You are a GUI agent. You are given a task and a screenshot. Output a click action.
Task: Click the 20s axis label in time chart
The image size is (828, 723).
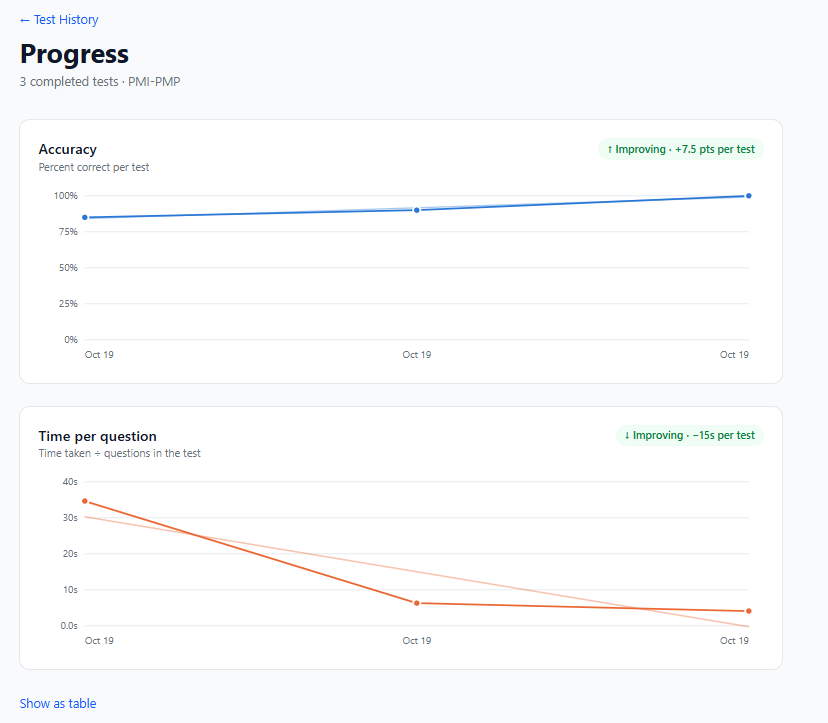[70, 553]
